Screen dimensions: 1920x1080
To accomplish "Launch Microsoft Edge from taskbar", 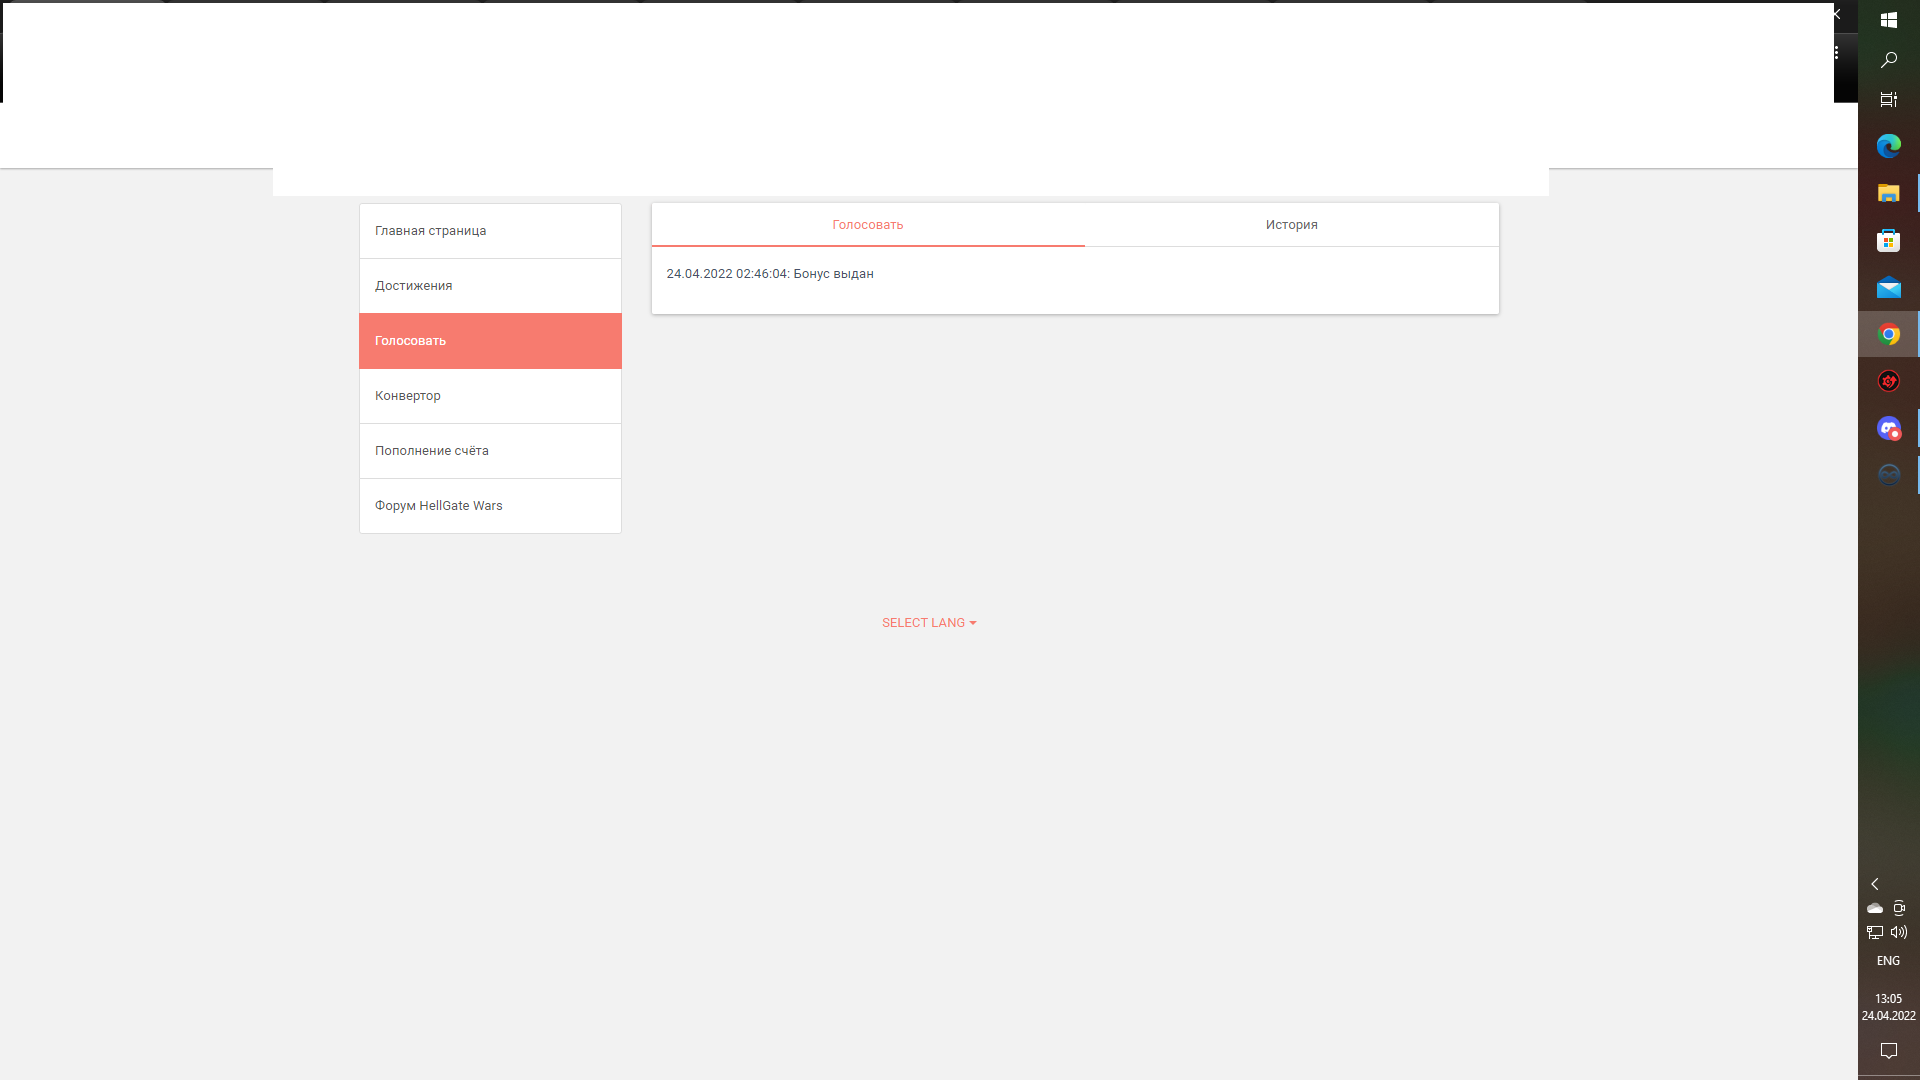I will tap(1888, 146).
